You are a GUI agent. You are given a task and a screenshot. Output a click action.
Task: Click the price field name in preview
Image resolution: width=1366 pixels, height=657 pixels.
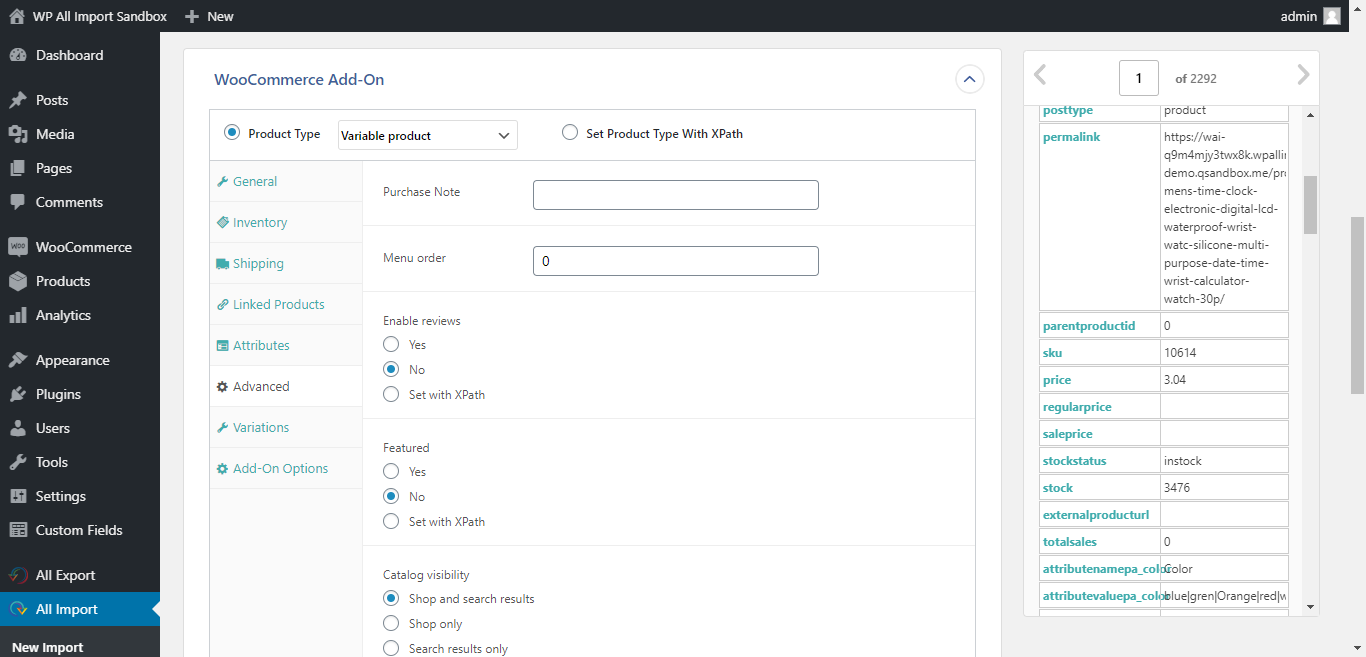coord(1057,380)
